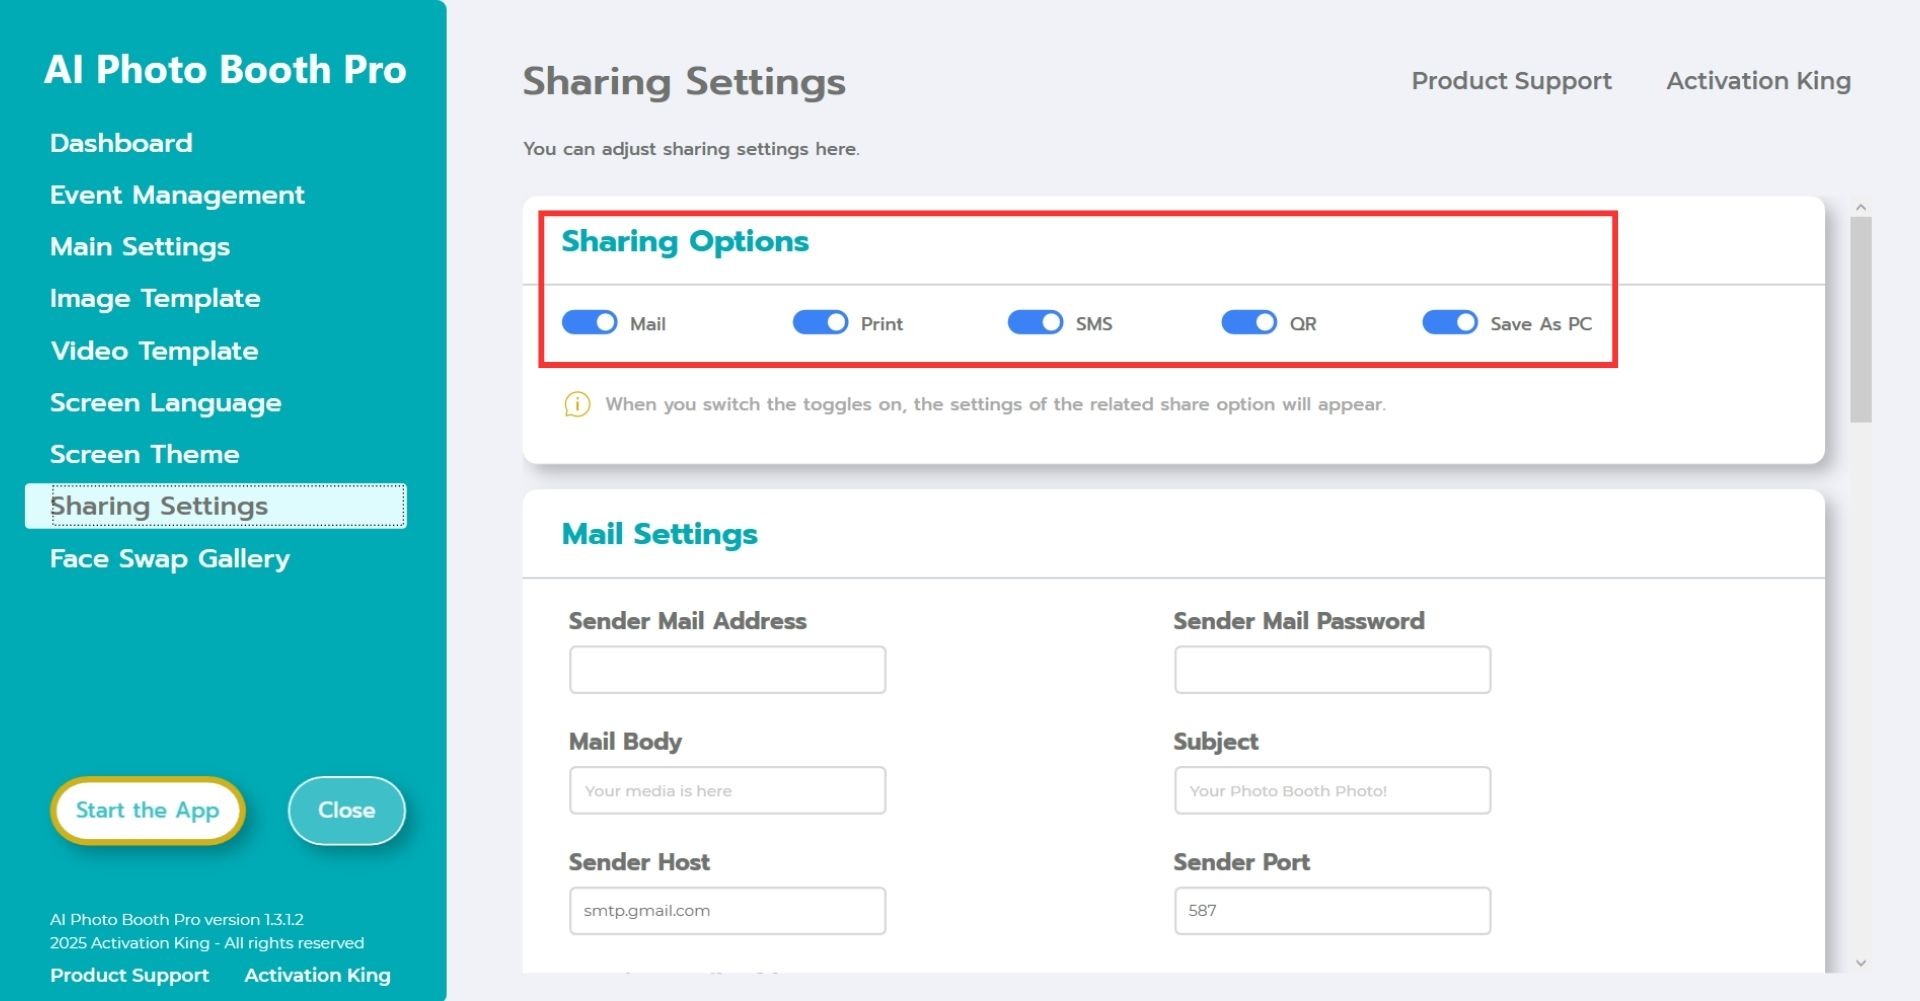Viewport: 1920px width, 1001px height.
Task: Click the scrollbar up arrow
Action: point(1860,207)
